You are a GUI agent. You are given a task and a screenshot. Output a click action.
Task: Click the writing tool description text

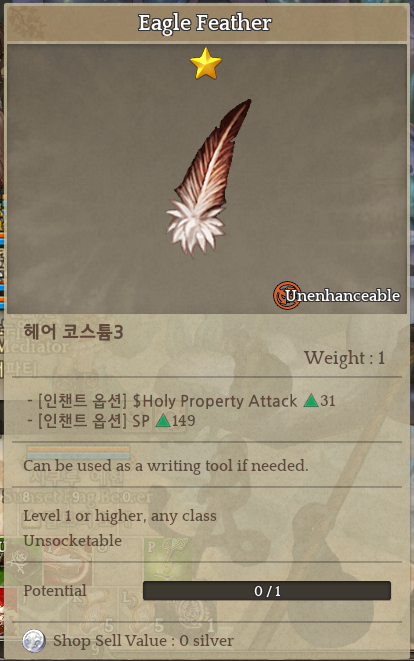click(x=166, y=465)
